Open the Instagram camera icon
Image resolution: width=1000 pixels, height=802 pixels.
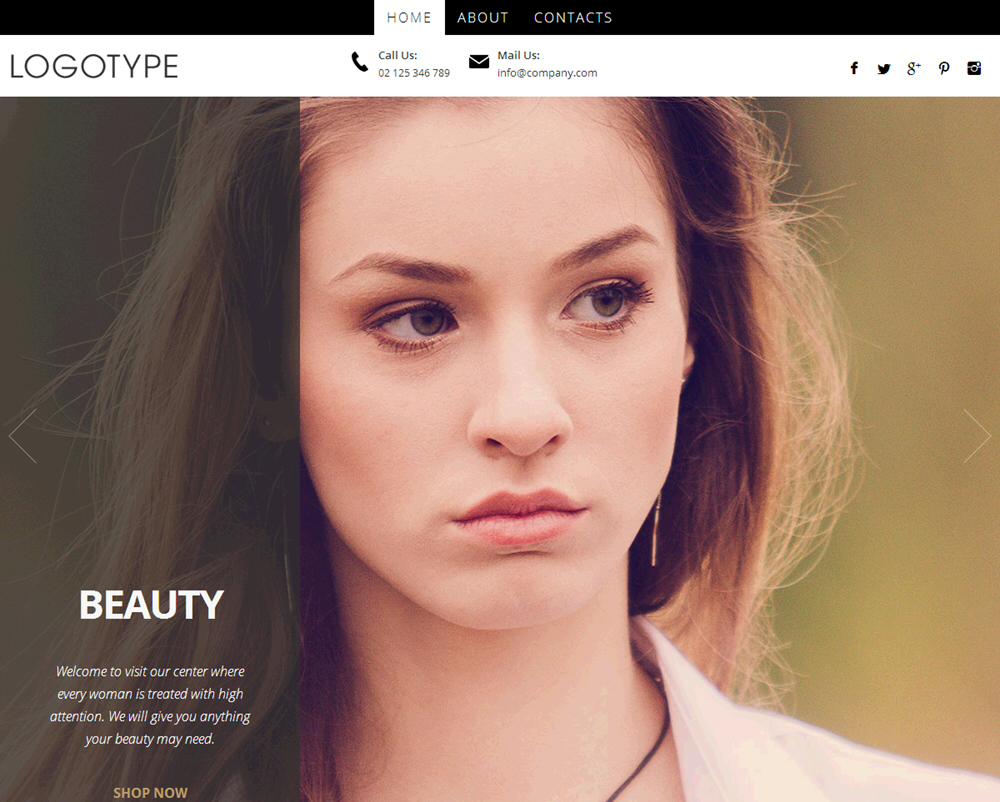click(x=974, y=68)
